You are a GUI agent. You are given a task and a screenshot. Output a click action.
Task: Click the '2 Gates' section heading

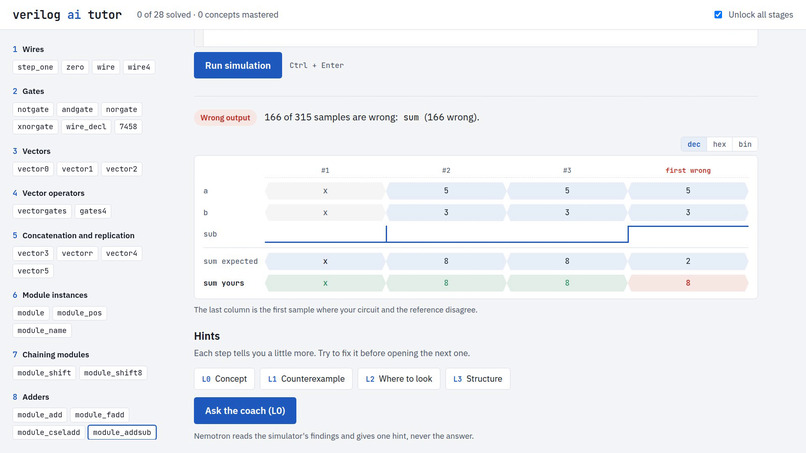pos(28,92)
